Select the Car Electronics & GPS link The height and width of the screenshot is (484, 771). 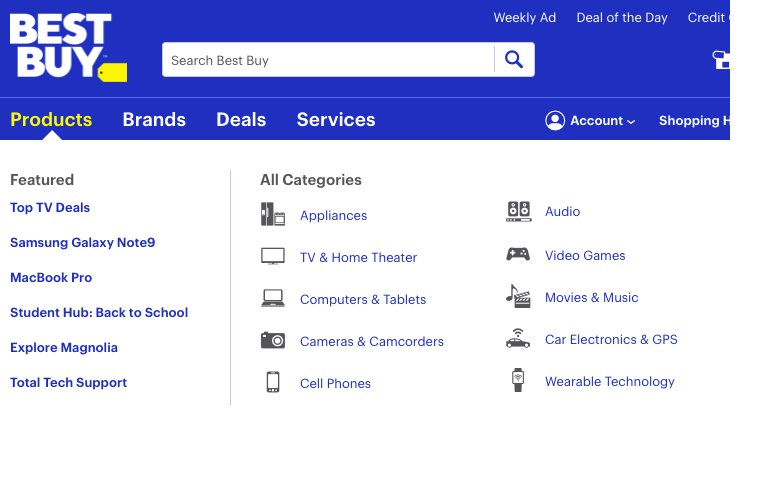[611, 339]
